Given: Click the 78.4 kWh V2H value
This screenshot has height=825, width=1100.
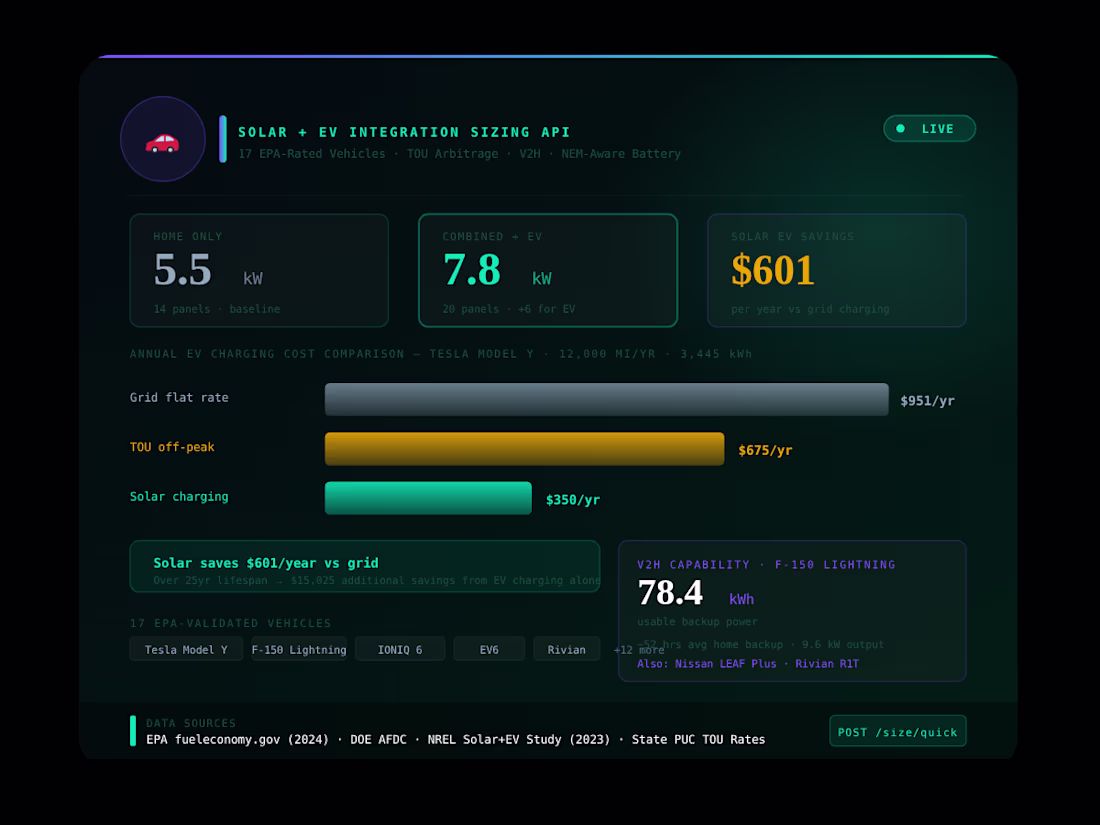Looking at the screenshot, I should 695,593.
